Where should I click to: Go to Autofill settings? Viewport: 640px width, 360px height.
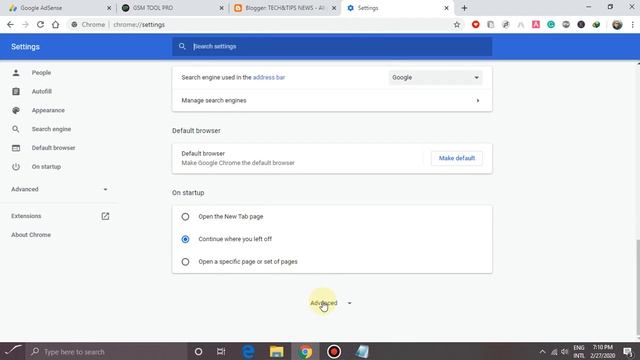click(x=42, y=91)
